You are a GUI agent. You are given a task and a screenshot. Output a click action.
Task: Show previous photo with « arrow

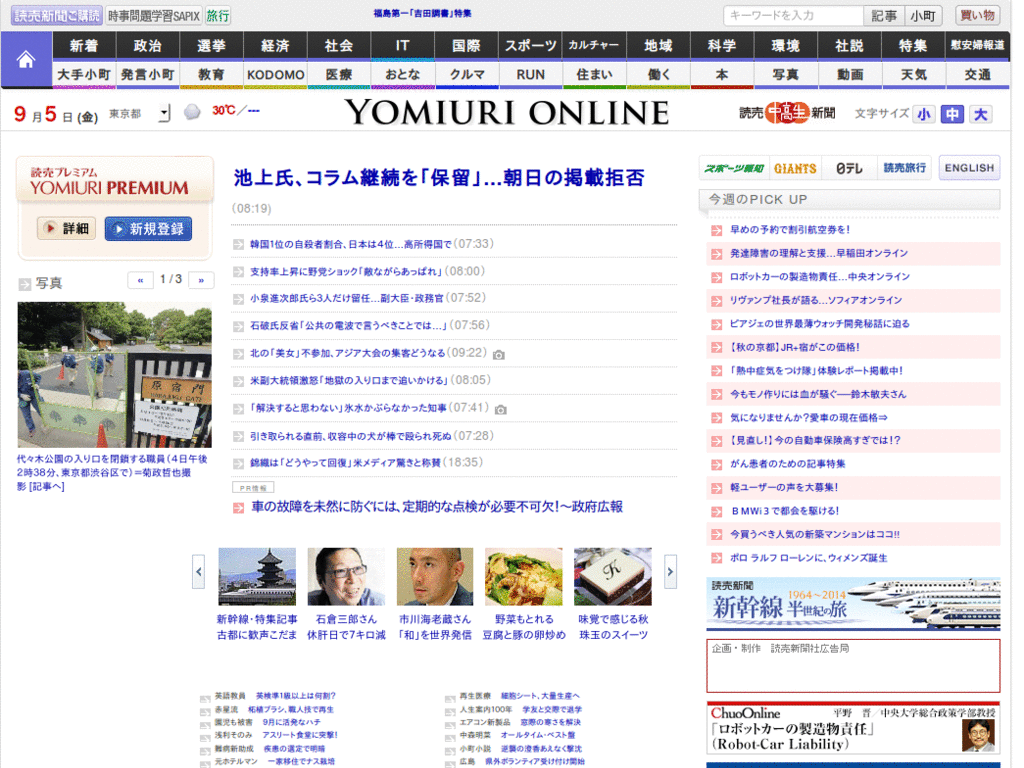click(x=140, y=280)
